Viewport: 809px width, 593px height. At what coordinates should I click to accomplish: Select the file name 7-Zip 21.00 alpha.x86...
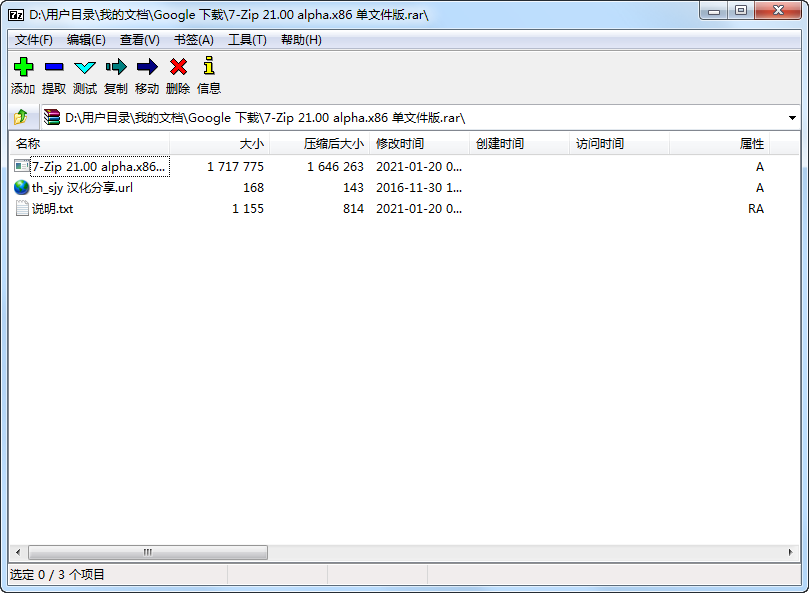(x=99, y=167)
